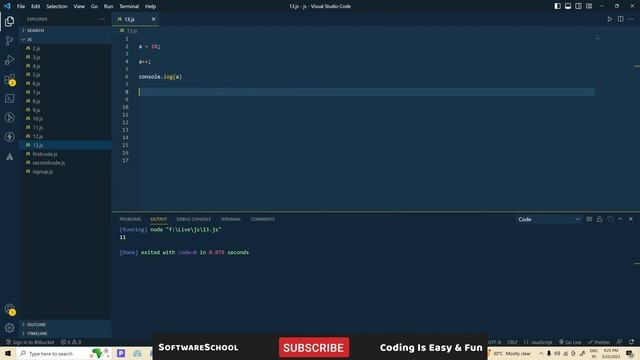Viewport: 640px width, 360px height.
Task: Open the Explorer panel more actions ellipsis
Action: point(102,19)
